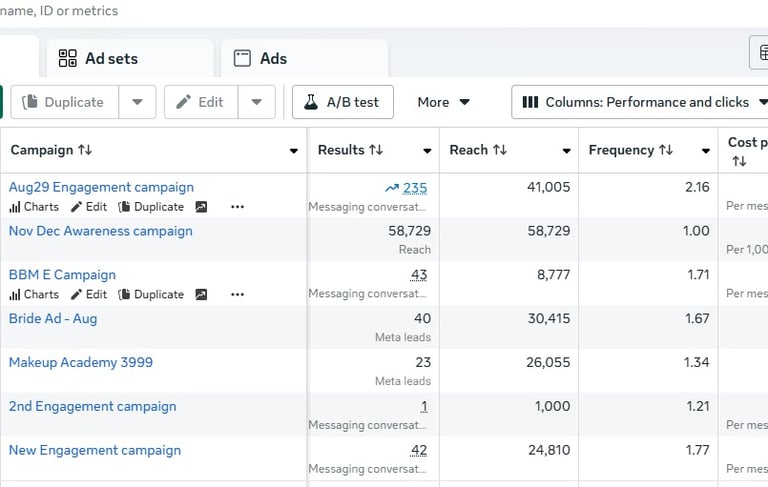The image size is (768, 487).
Task: Open the insights icon for BBM E Campaign
Action: pos(201,295)
